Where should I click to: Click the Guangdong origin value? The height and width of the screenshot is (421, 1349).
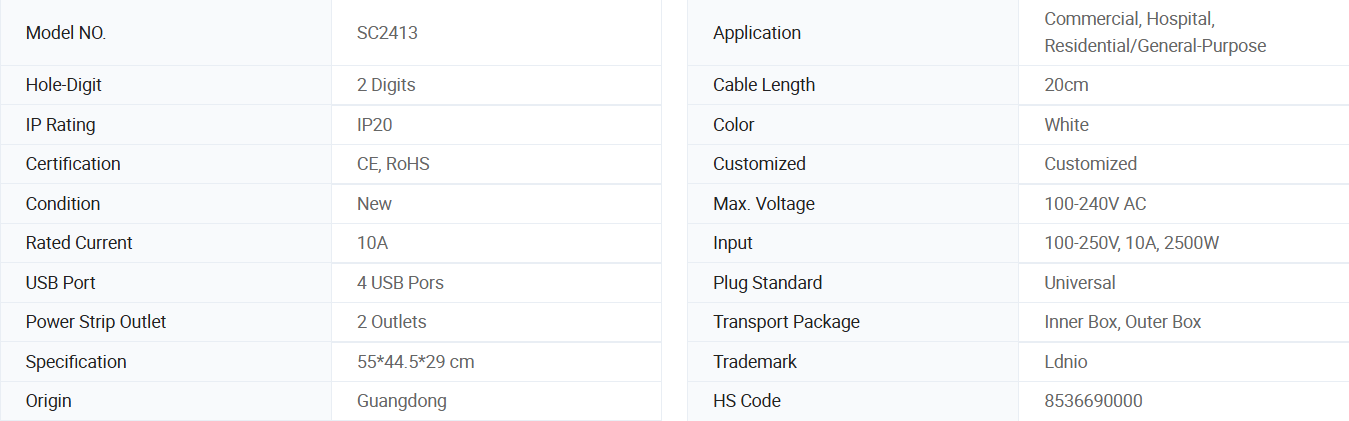(x=401, y=401)
